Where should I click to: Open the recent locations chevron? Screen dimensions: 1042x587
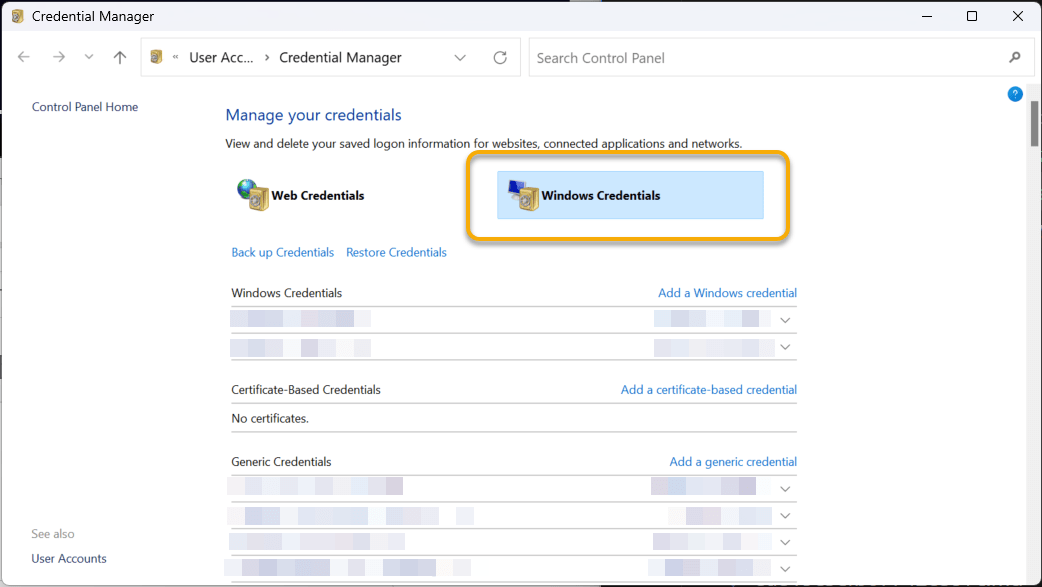[89, 57]
